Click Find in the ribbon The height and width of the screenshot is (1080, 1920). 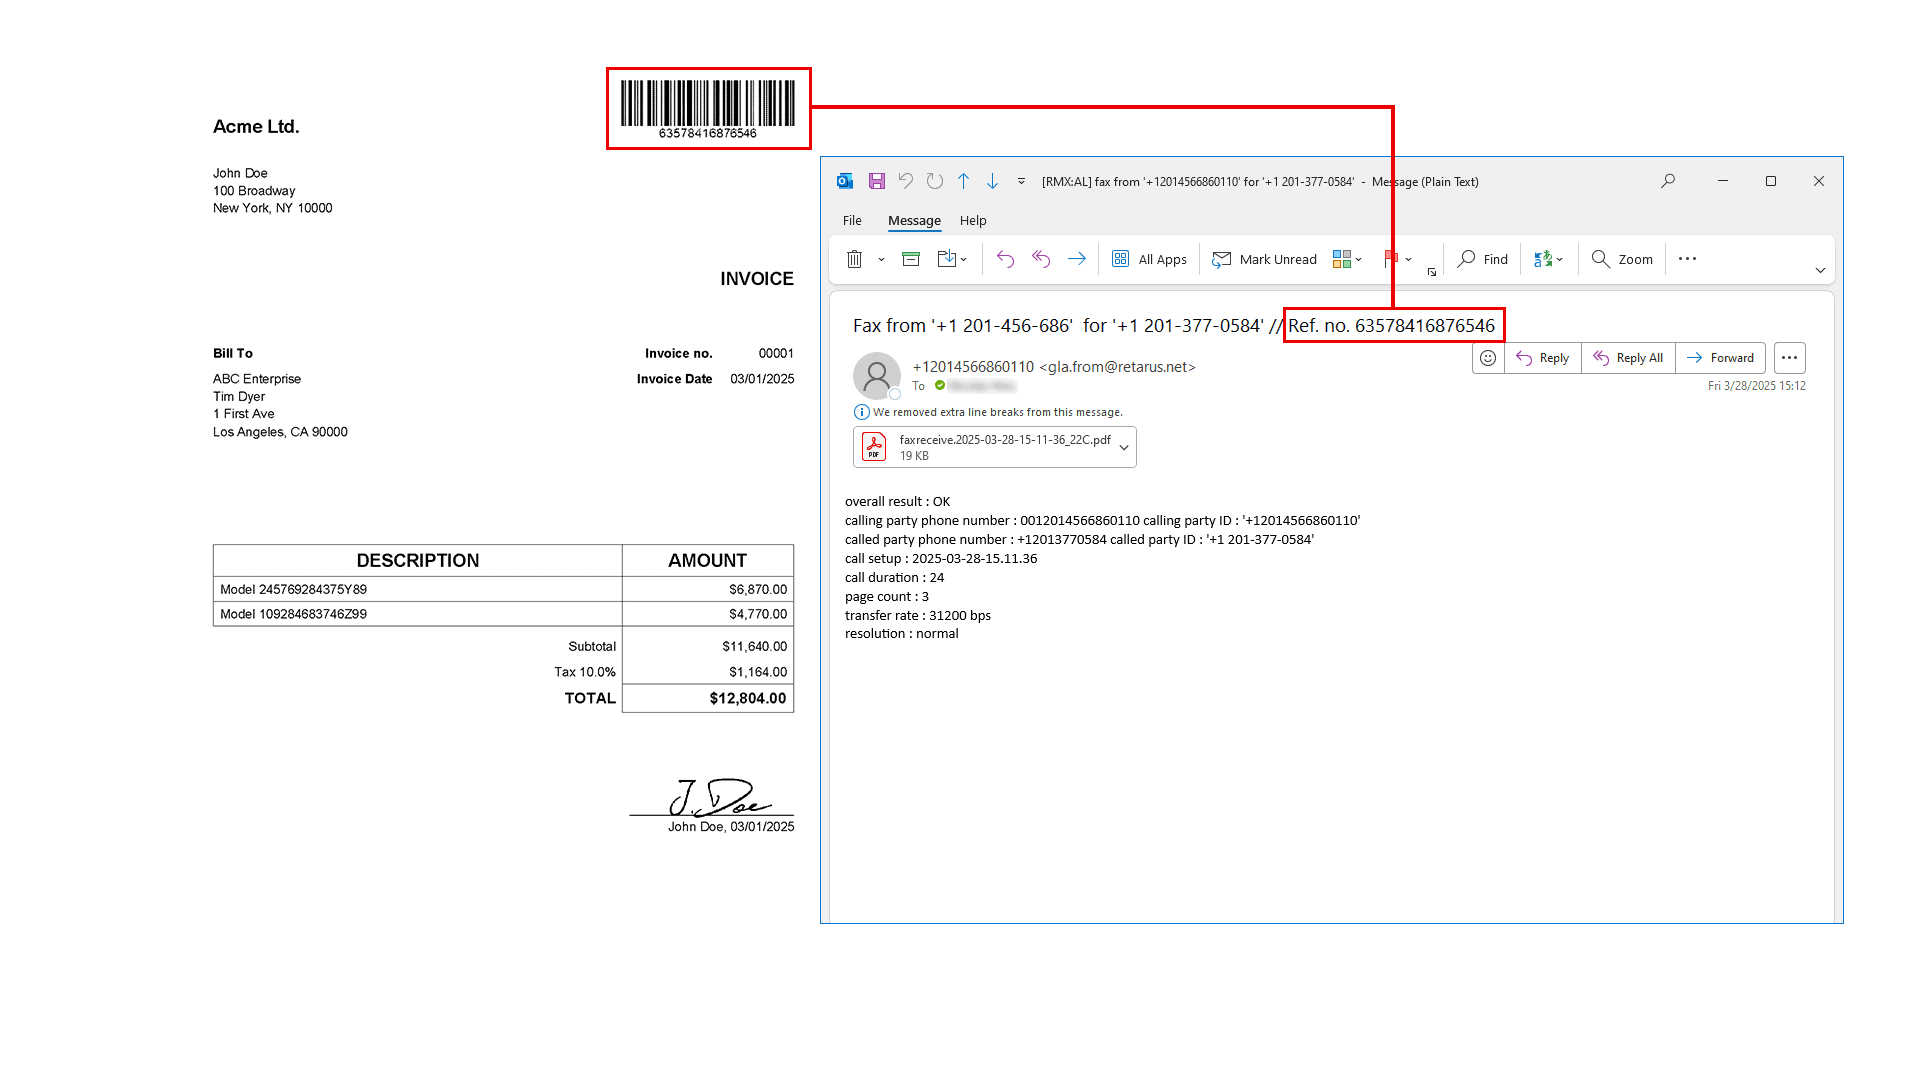tap(1482, 259)
